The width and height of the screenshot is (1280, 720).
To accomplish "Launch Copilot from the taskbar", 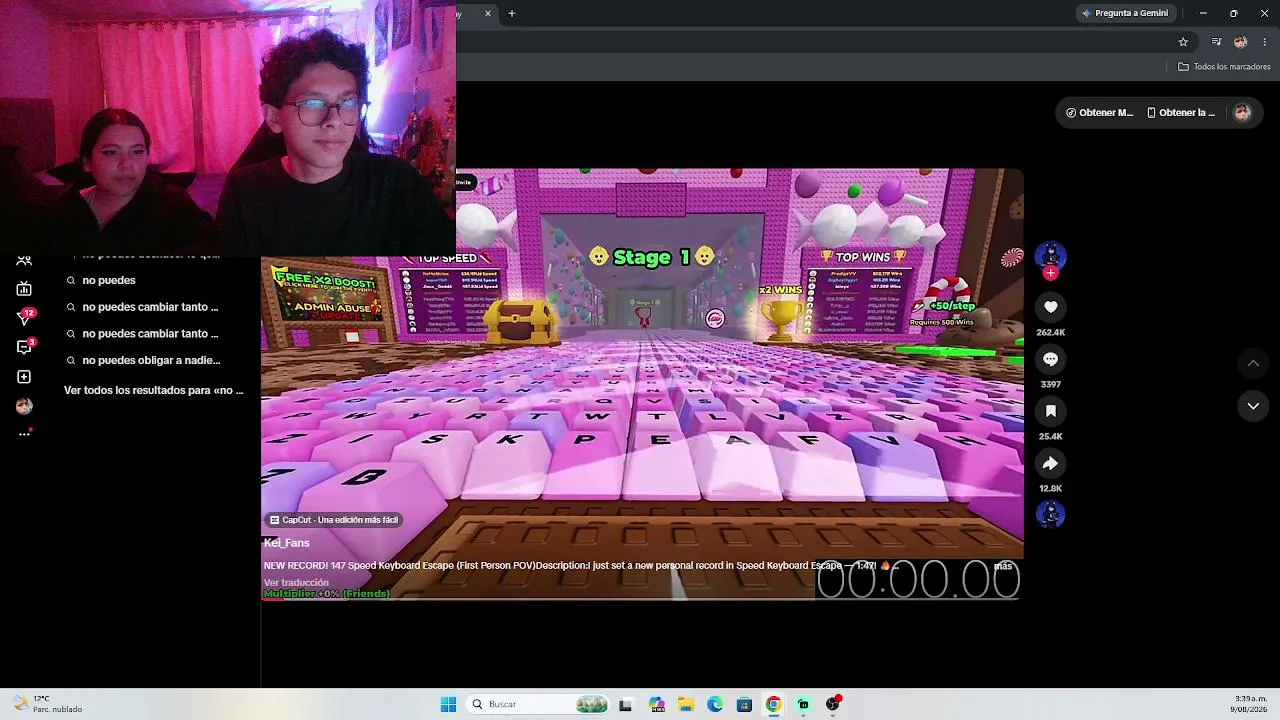I will click(x=656, y=704).
